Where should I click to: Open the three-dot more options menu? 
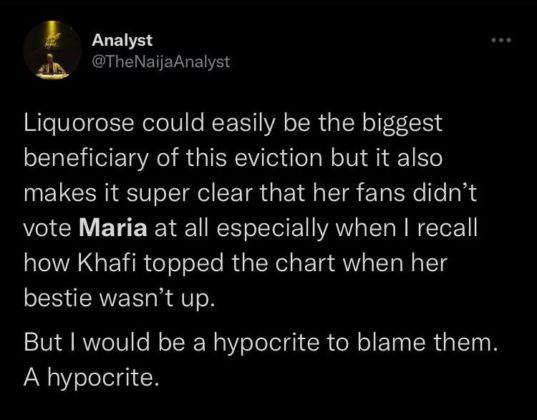[x=501, y=40]
